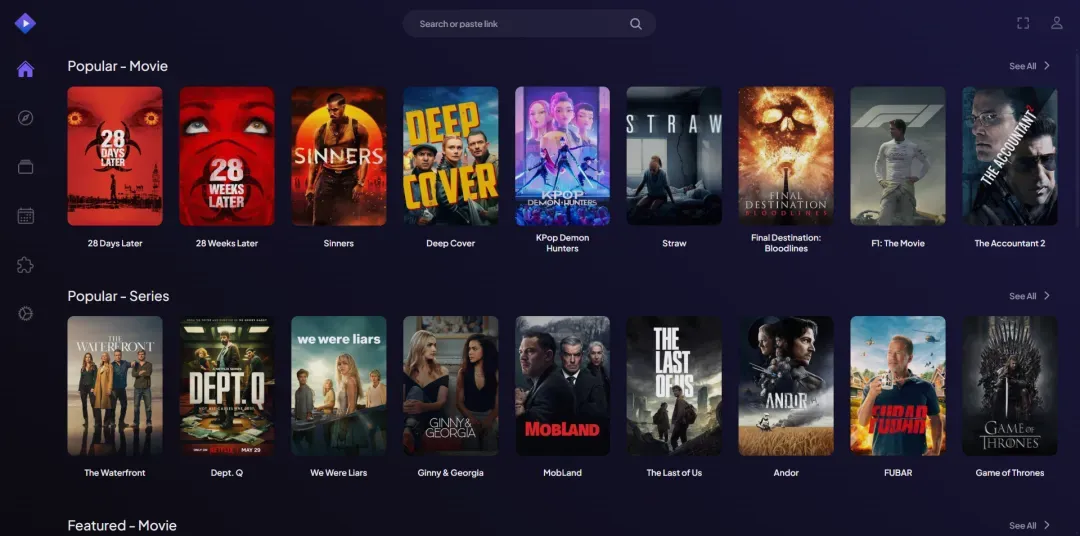Click the search magnifier icon

(x=636, y=24)
